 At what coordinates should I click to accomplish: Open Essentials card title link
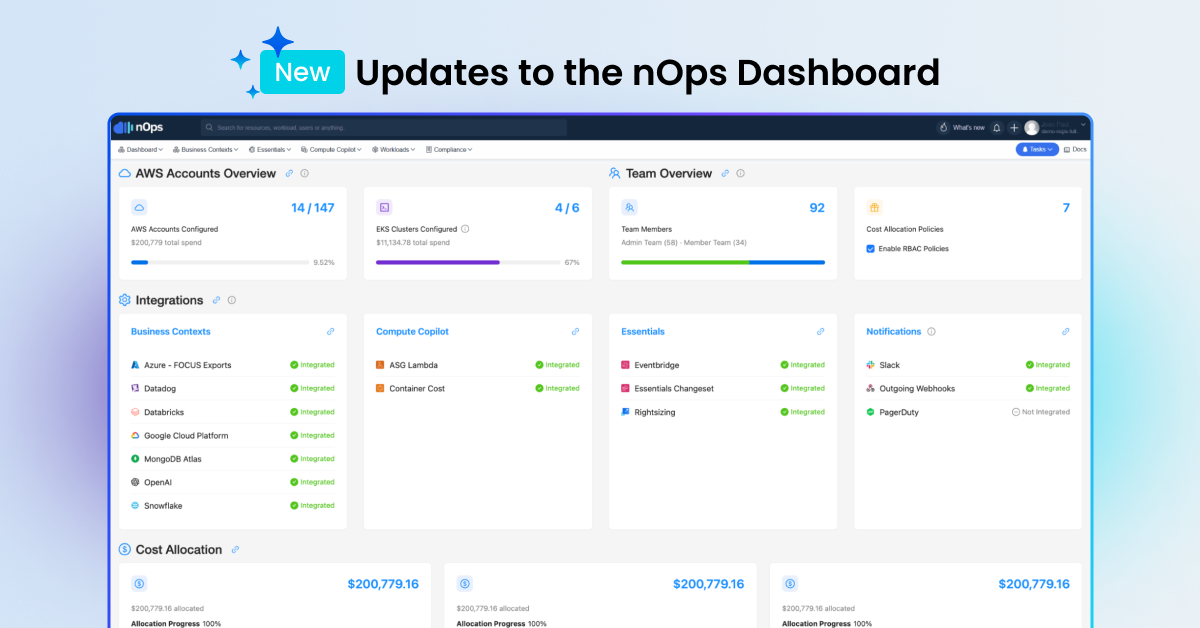tap(643, 331)
